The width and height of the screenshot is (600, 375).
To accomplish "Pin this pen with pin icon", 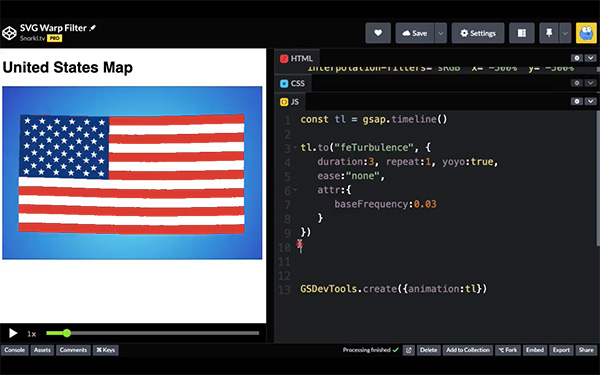I will (x=549, y=33).
